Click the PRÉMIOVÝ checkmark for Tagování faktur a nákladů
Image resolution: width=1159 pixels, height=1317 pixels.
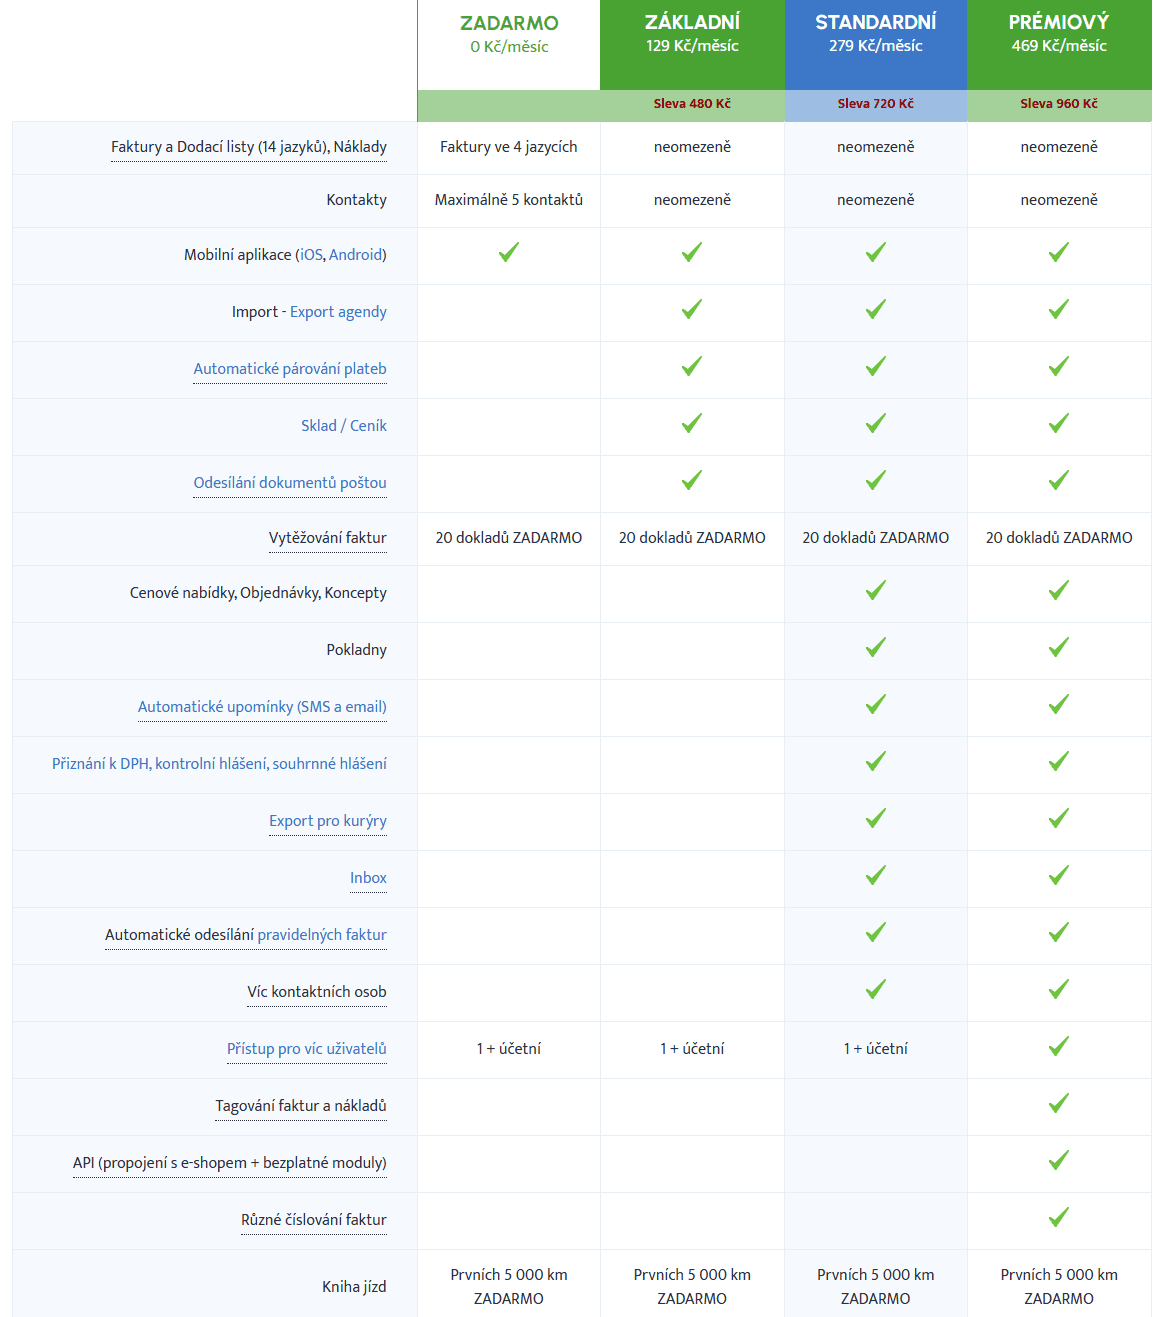click(1058, 1104)
